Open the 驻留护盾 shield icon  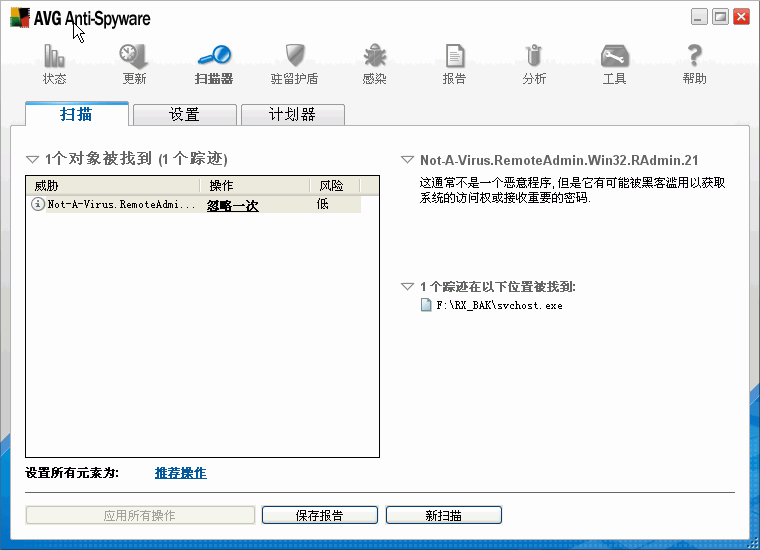point(294,56)
